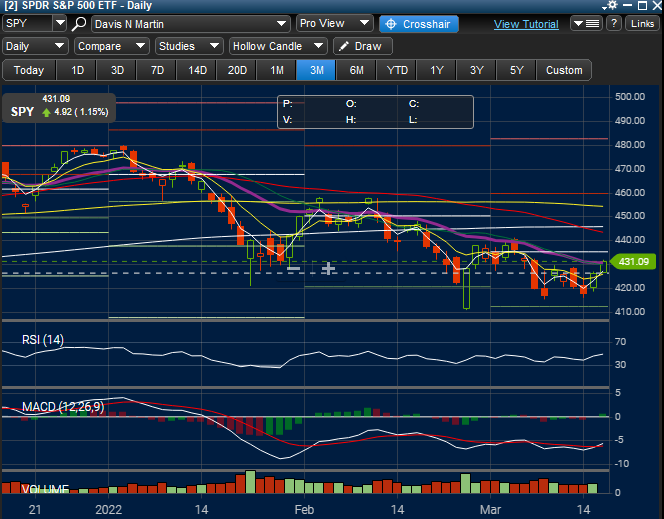Screen dimensions: 664x519
Task: Click the window title SPDR S&P 500 ETF - Daily
Action: click(x=78, y=6)
